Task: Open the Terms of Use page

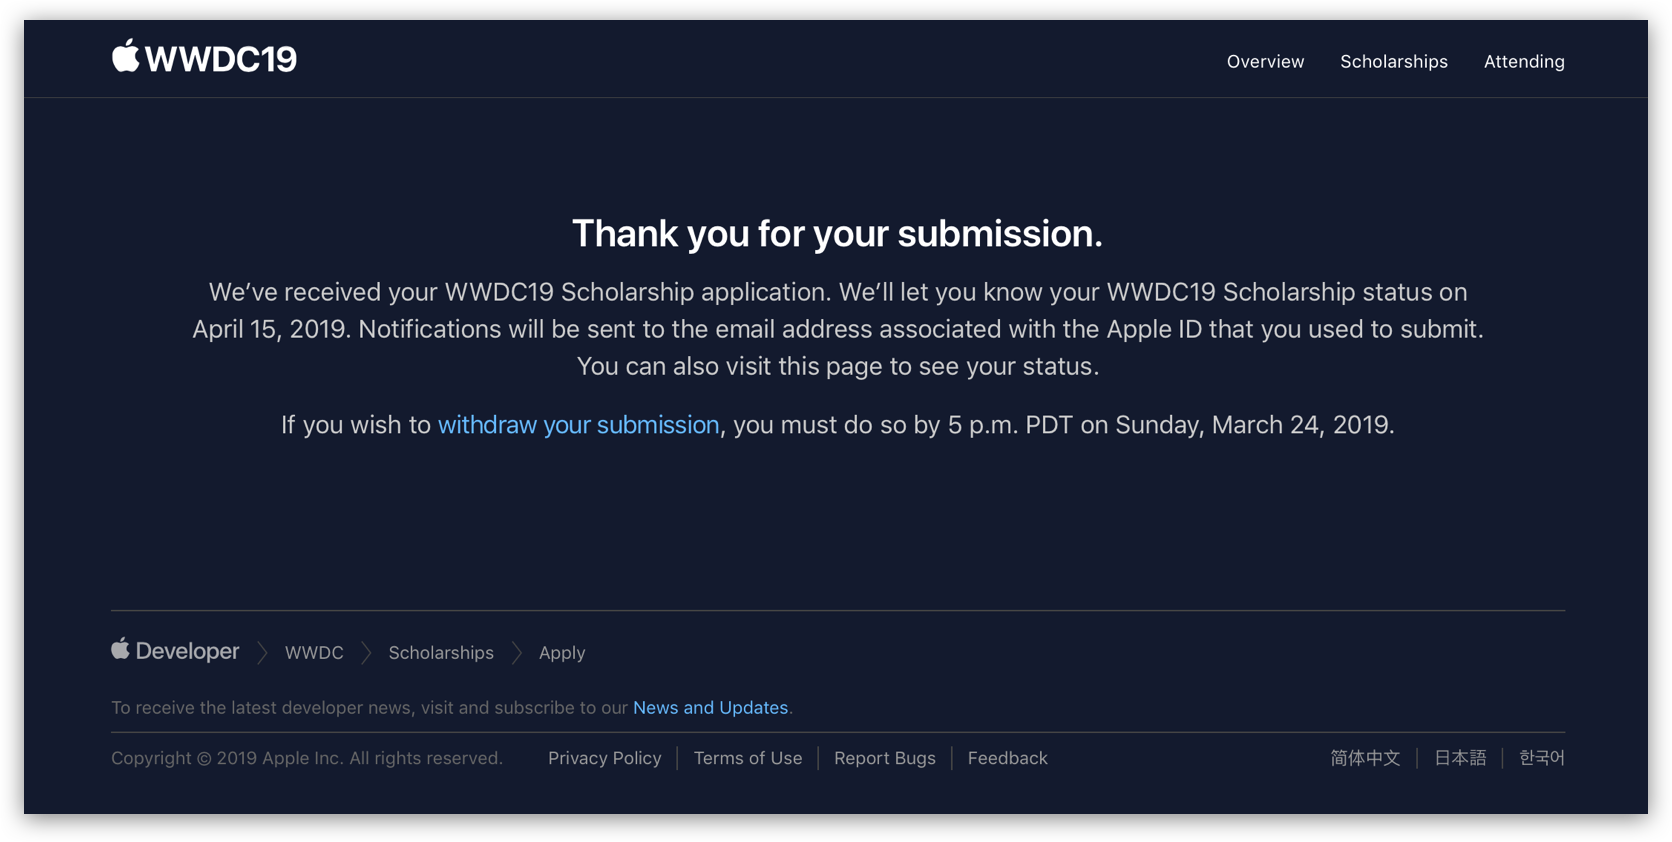Action: pyautogui.click(x=748, y=758)
